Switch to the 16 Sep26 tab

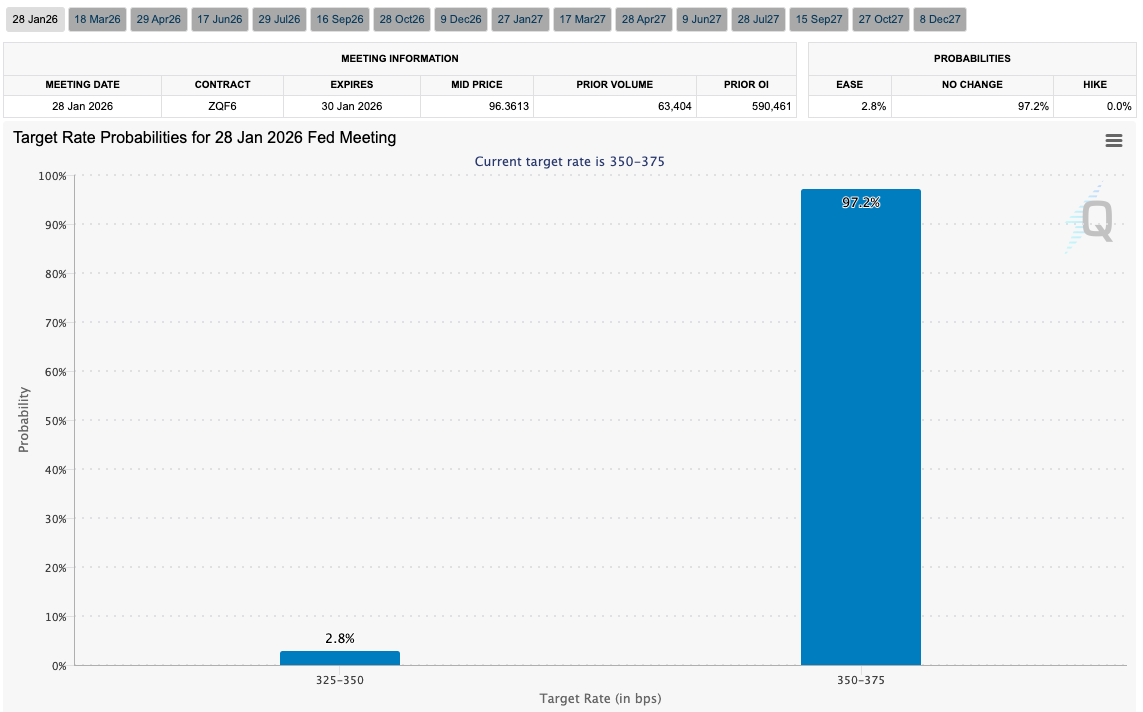click(x=340, y=19)
